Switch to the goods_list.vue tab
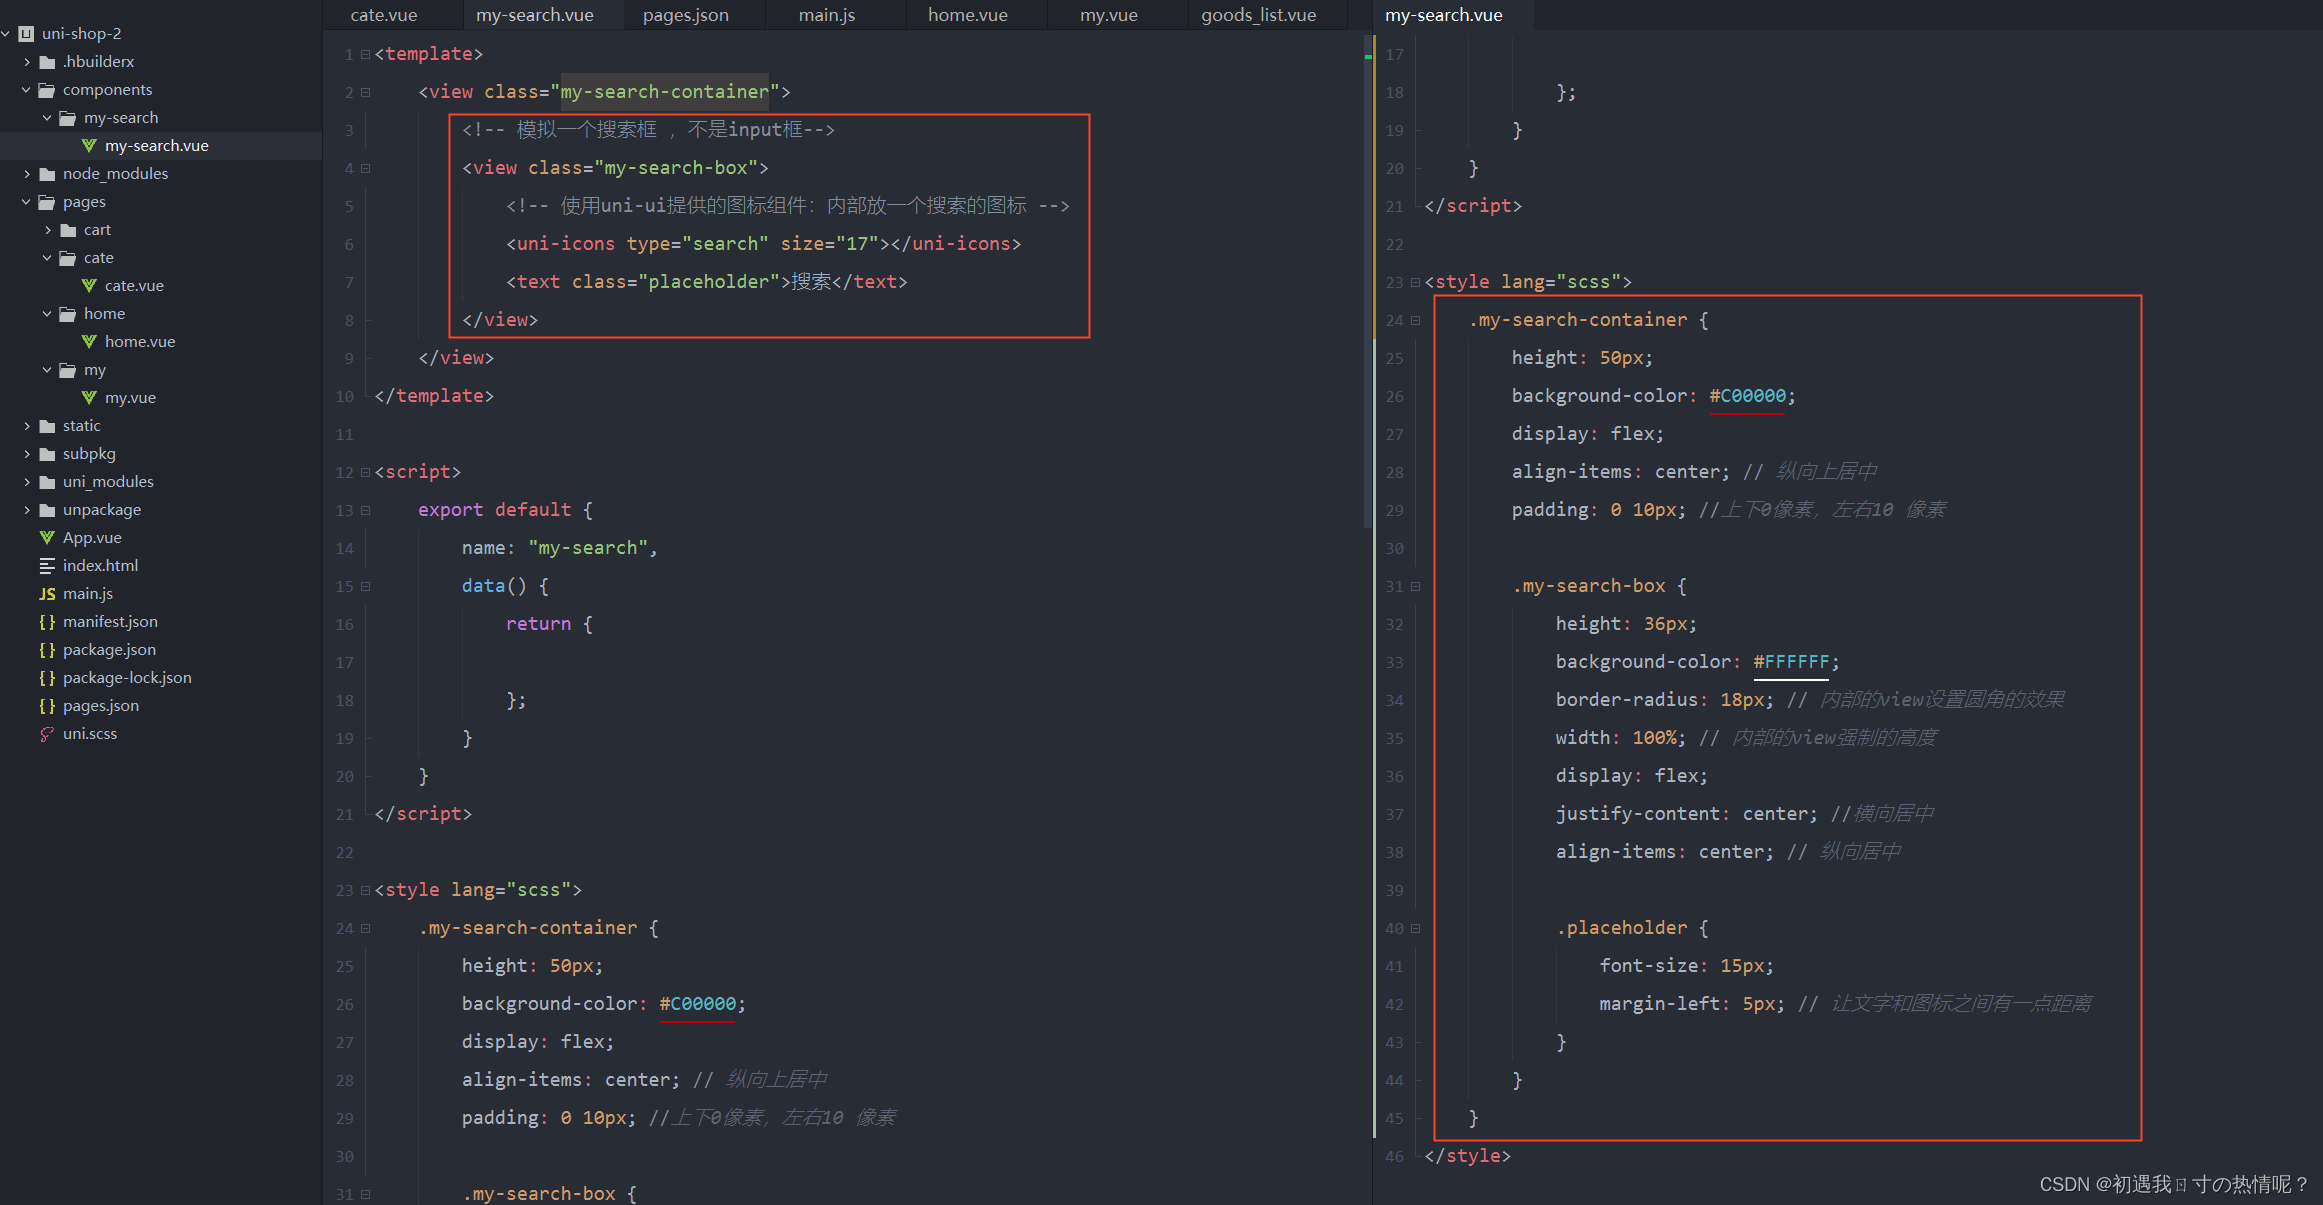The image size is (2323, 1205). (x=1259, y=15)
